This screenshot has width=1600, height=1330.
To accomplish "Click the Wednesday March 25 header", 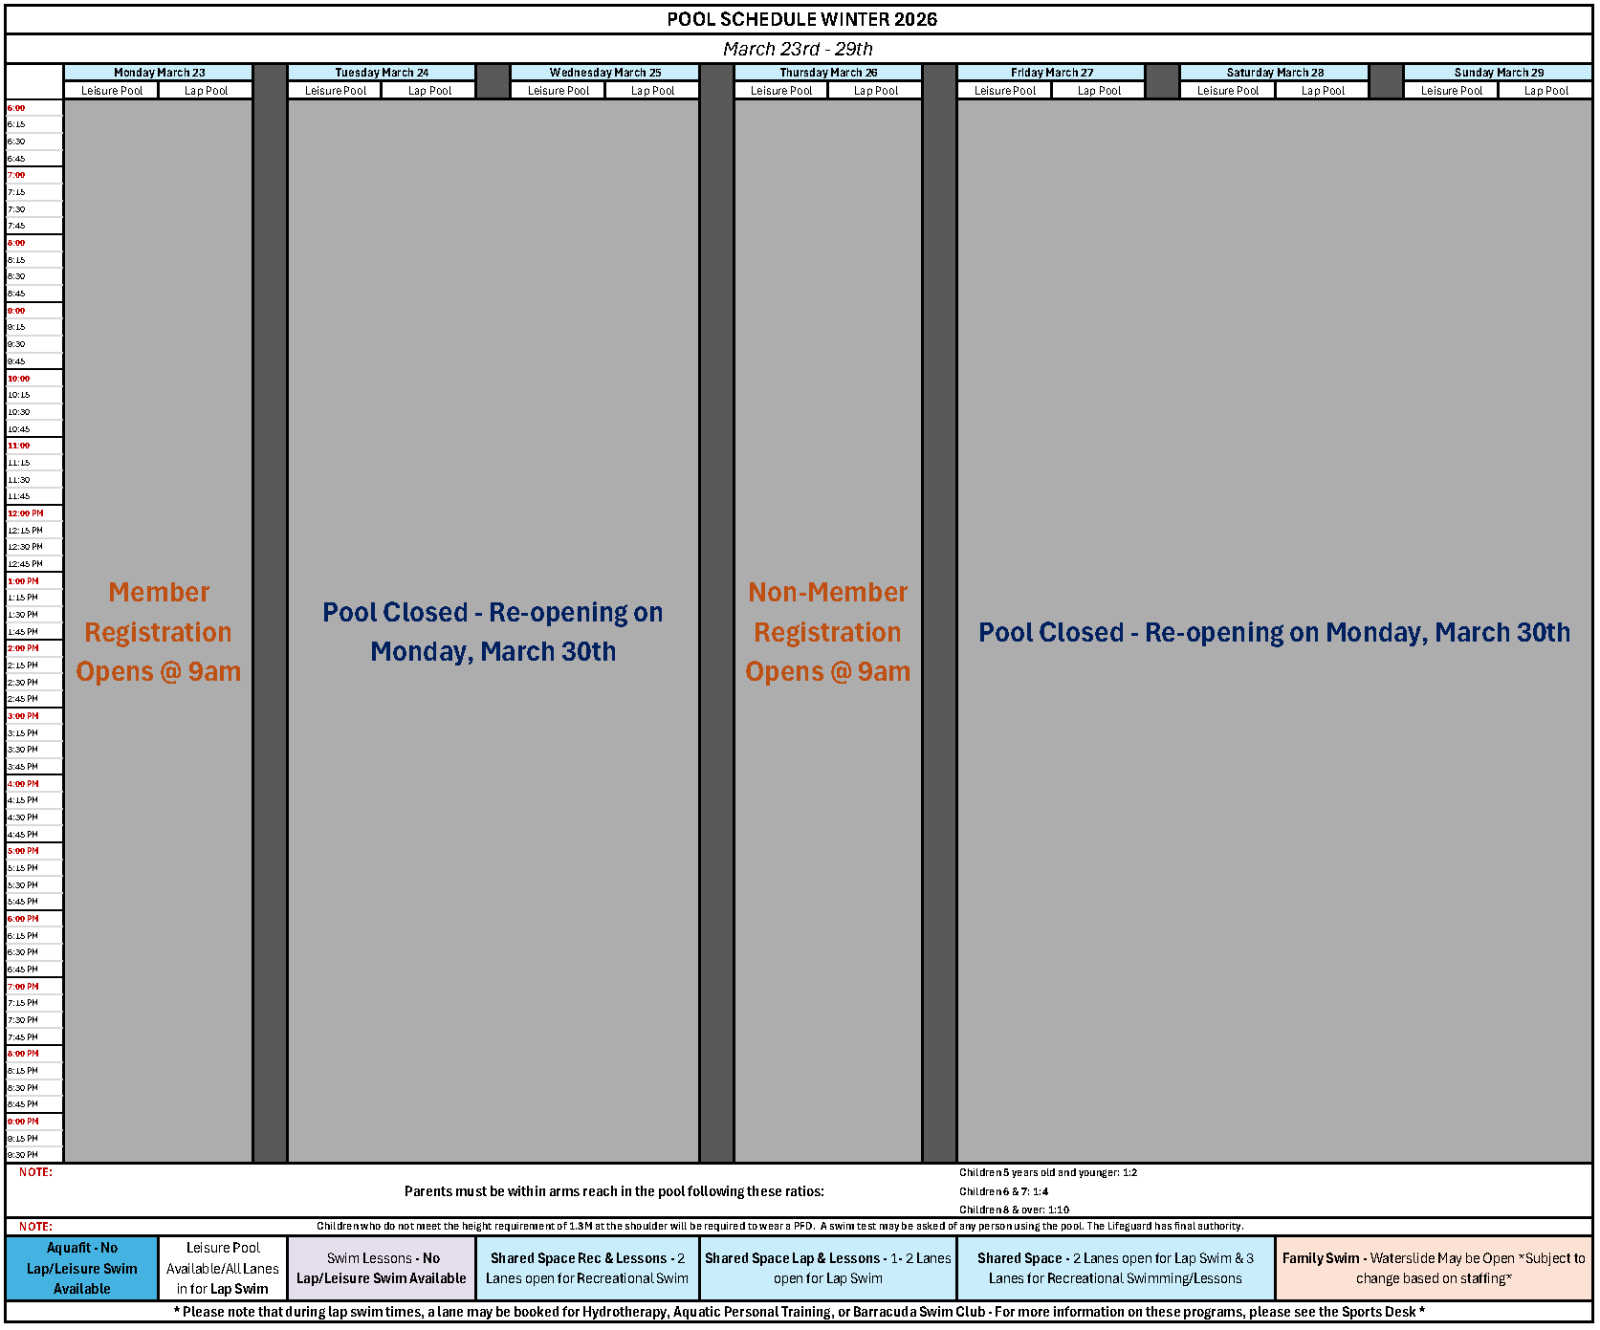I will (x=604, y=72).
